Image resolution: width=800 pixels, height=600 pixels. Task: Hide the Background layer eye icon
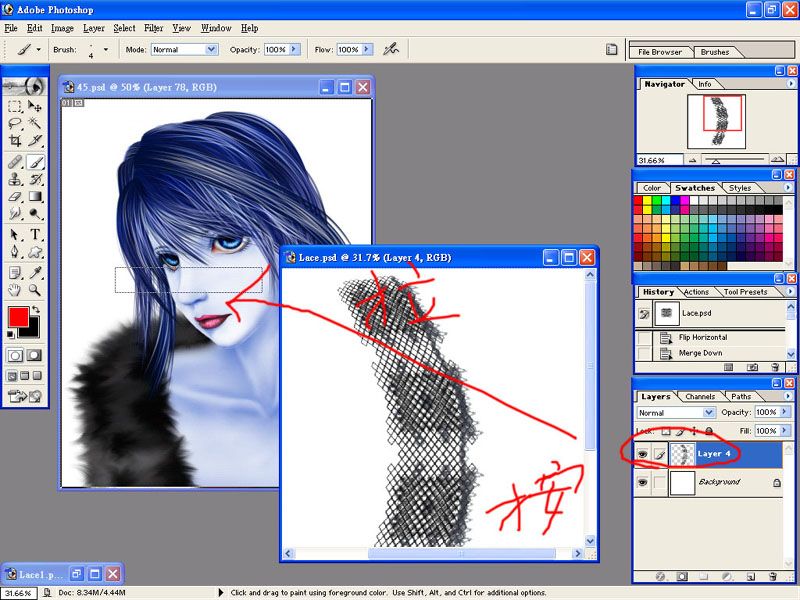[x=642, y=482]
